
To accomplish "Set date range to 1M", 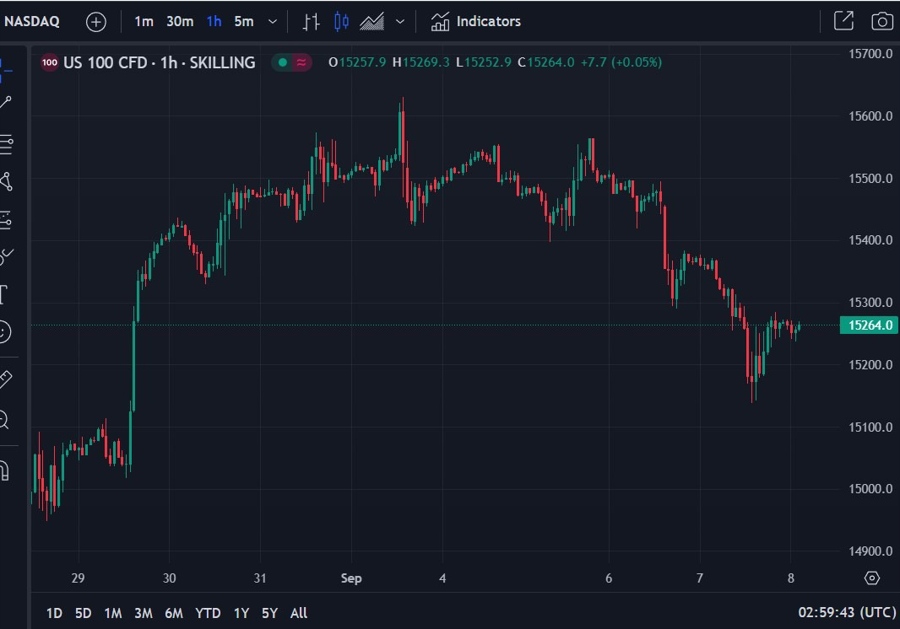I will click(x=113, y=613).
